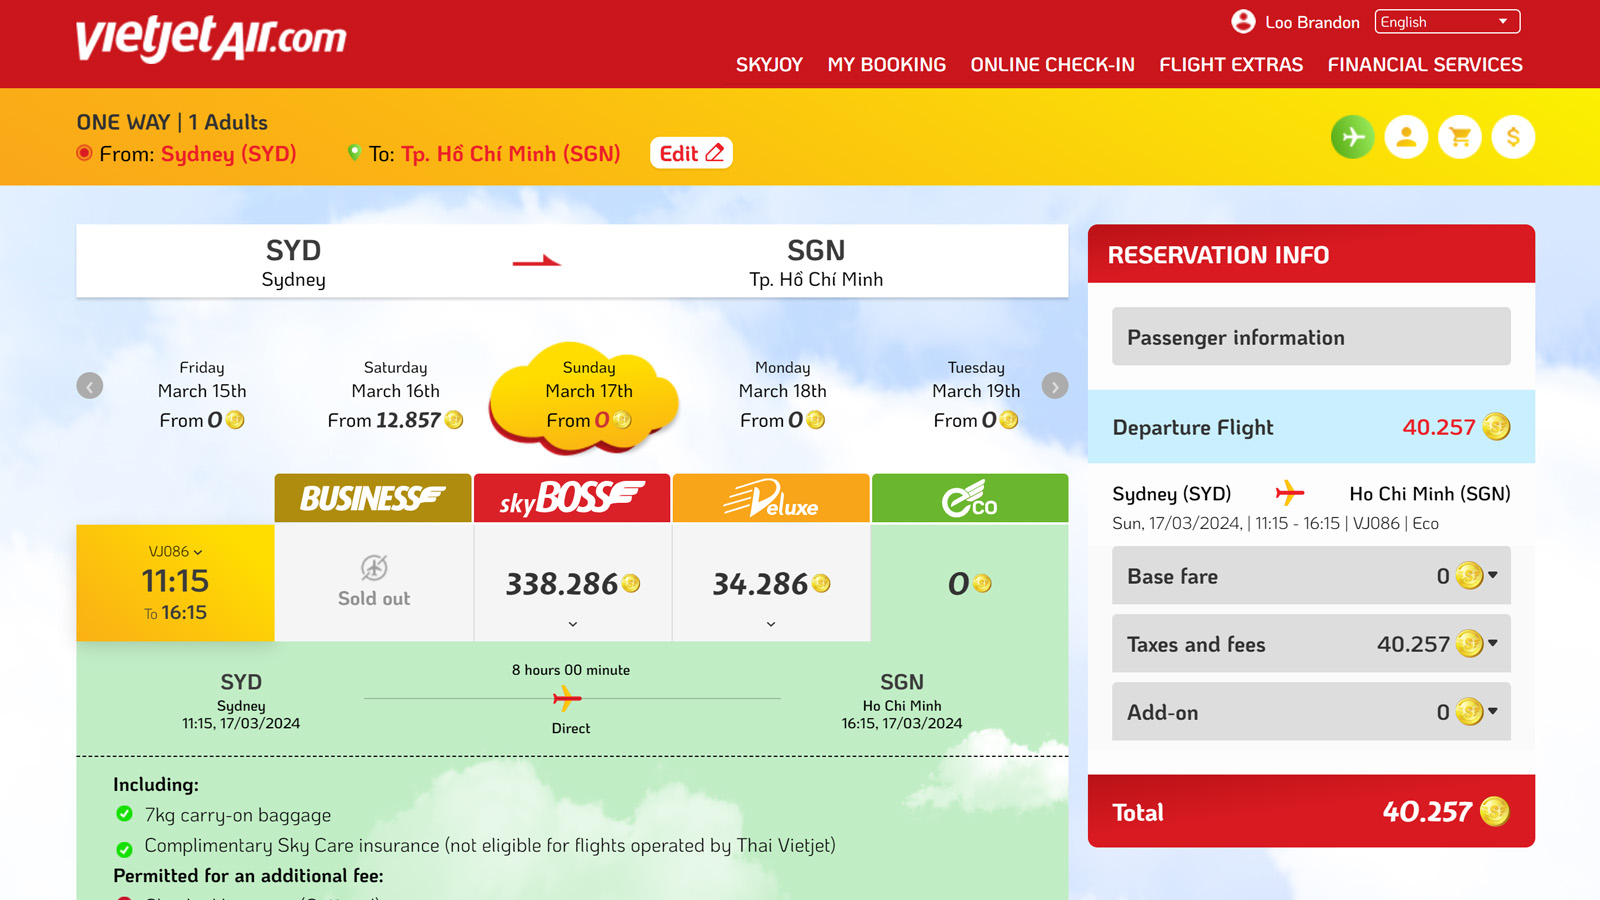
Task: Click the direct flight plane icon
Action: click(567, 698)
